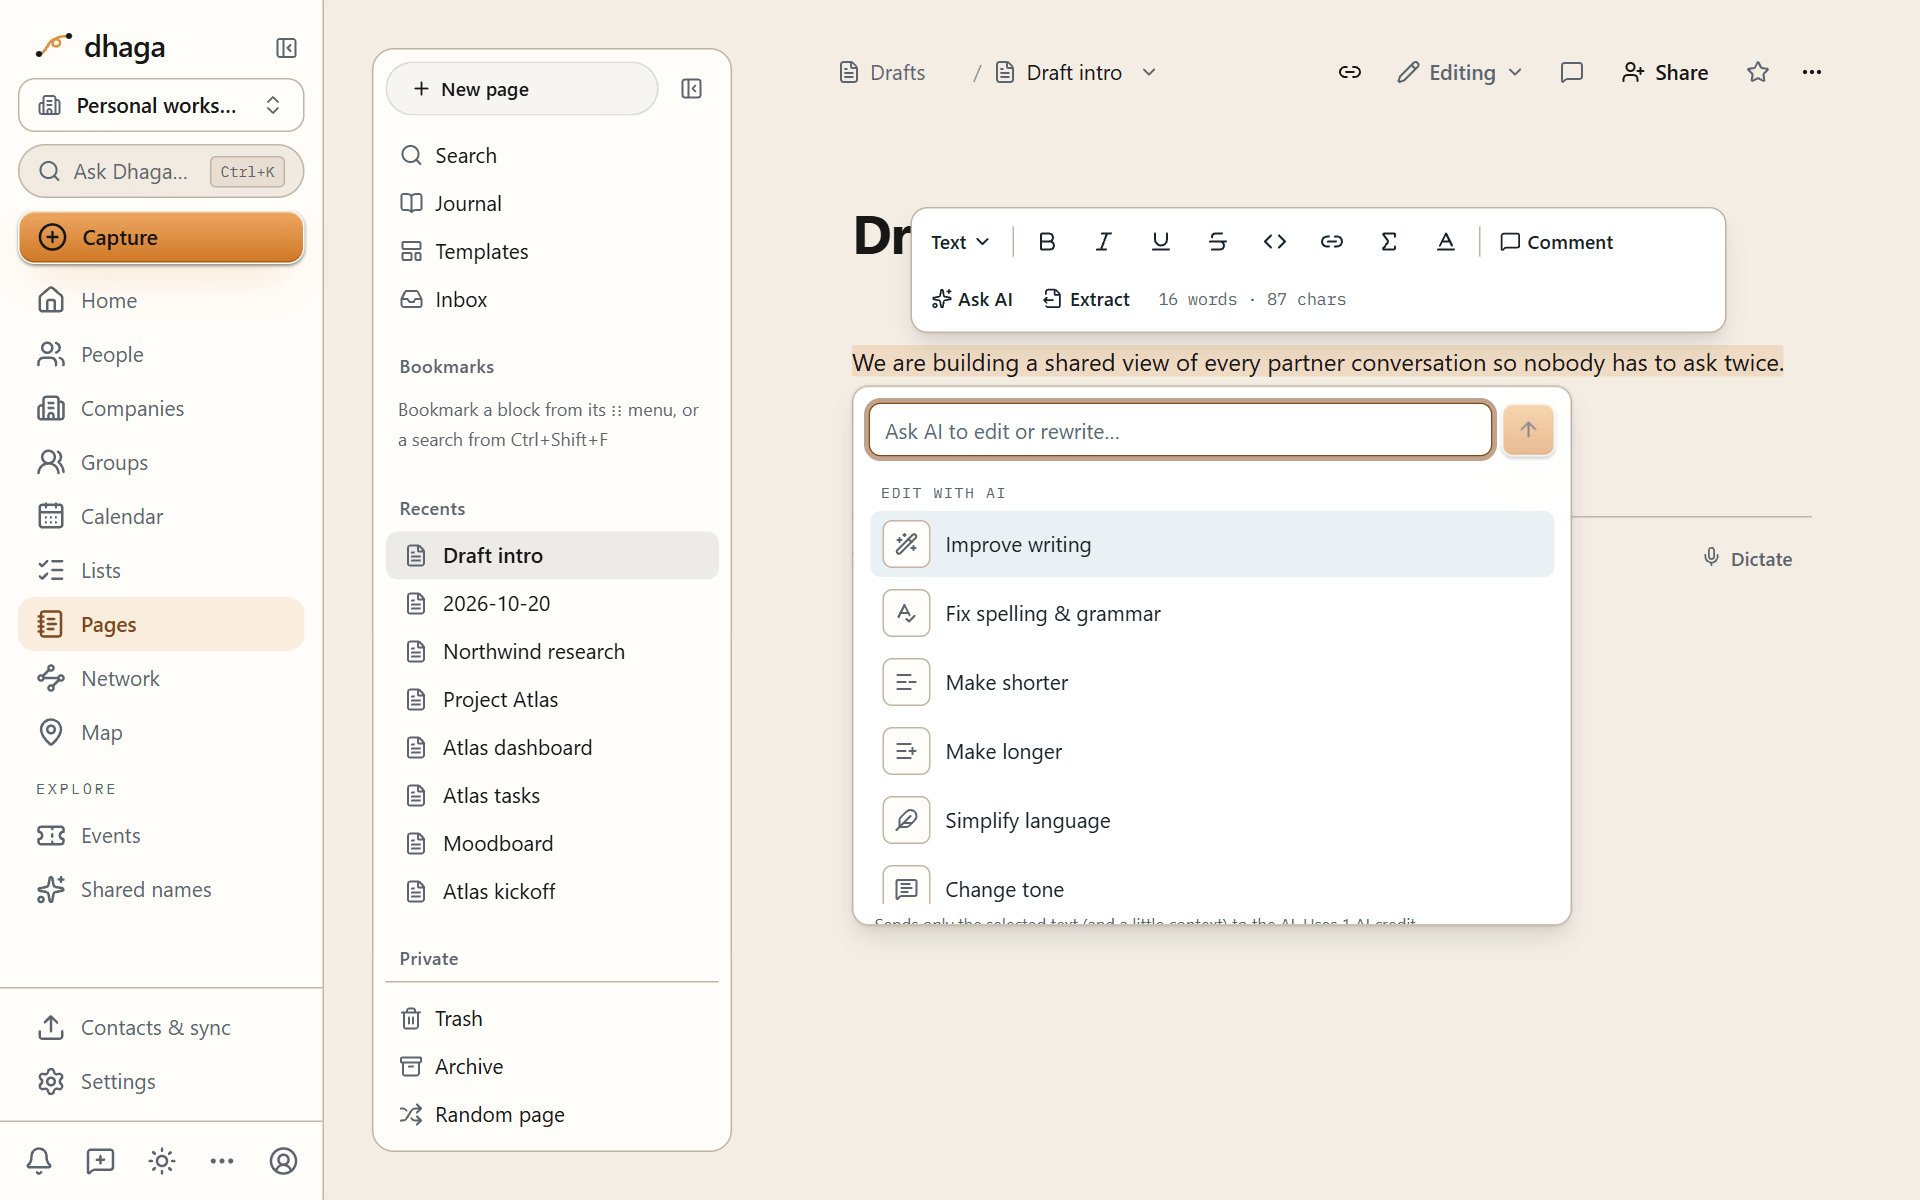The height and width of the screenshot is (1200, 1920).
Task: Choose Fix spelling & grammar
Action: pyautogui.click(x=1212, y=613)
